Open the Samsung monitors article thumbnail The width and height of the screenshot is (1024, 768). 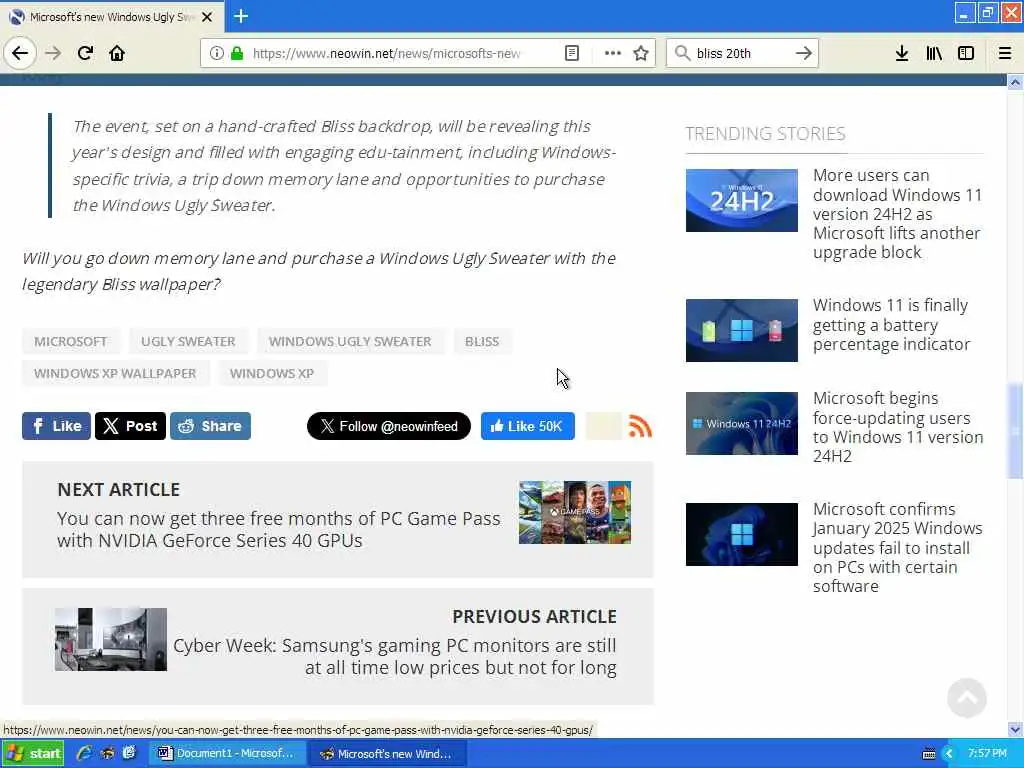click(x=110, y=639)
